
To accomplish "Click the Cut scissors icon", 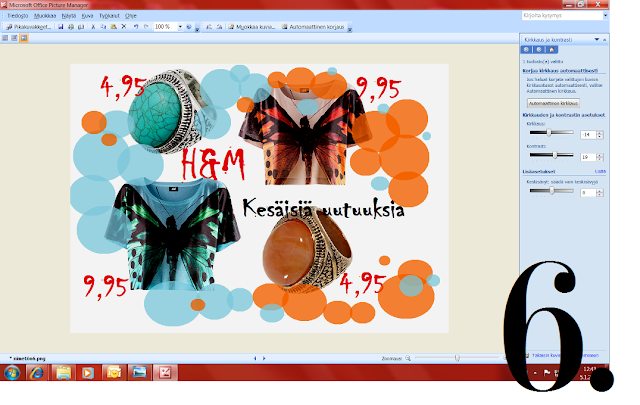I will pos(93,27).
